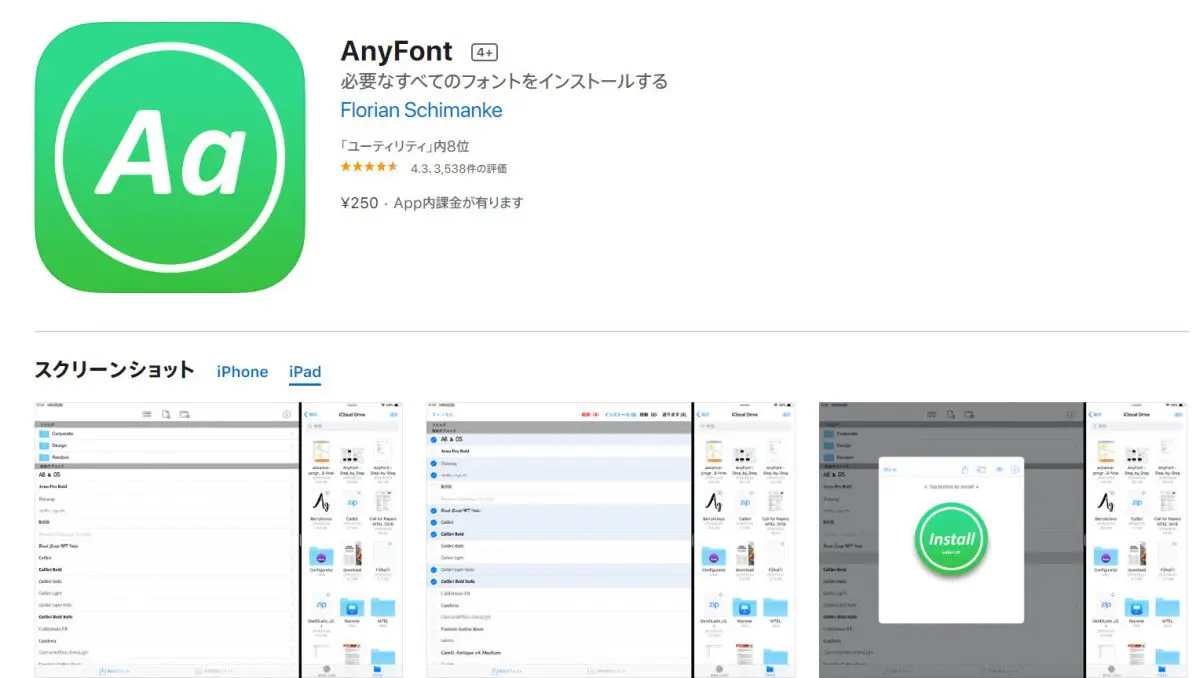Select the iPad screenshots tab
Viewport: 1200px width, 678px height.
coord(305,372)
